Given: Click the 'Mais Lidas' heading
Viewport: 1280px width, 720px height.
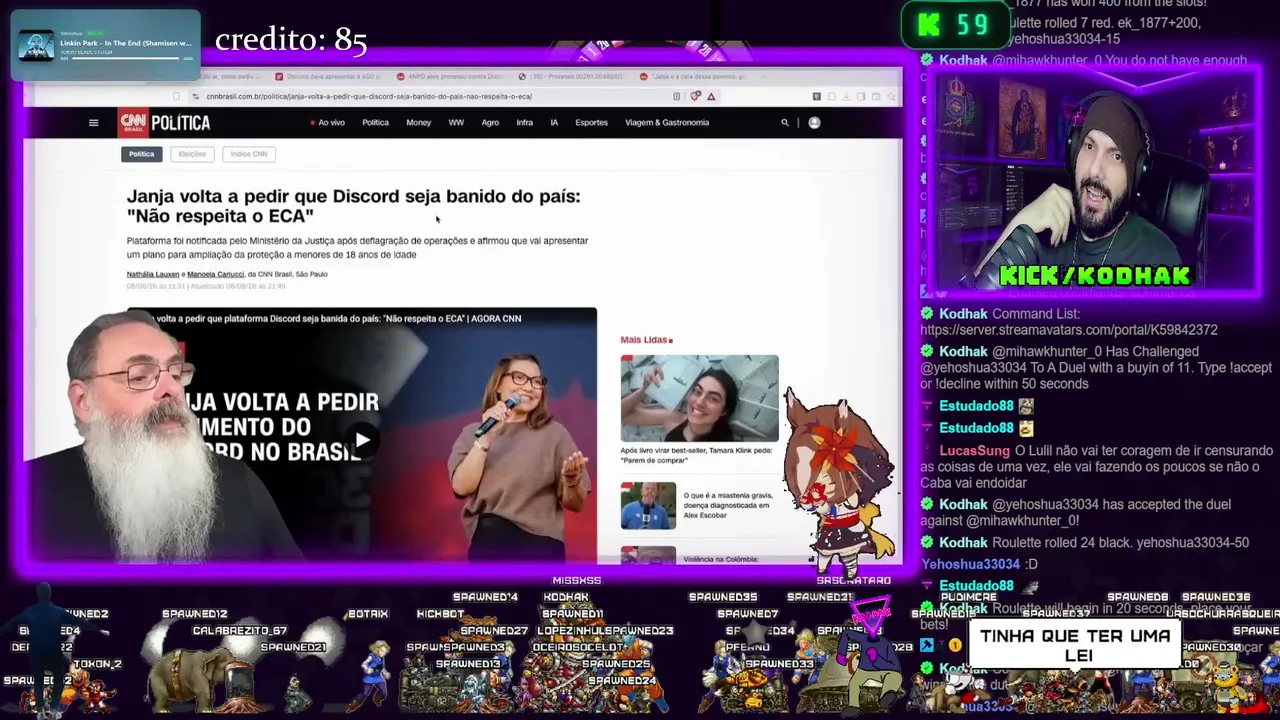Looking at the screenshot, I should click(x=646, y=340).
